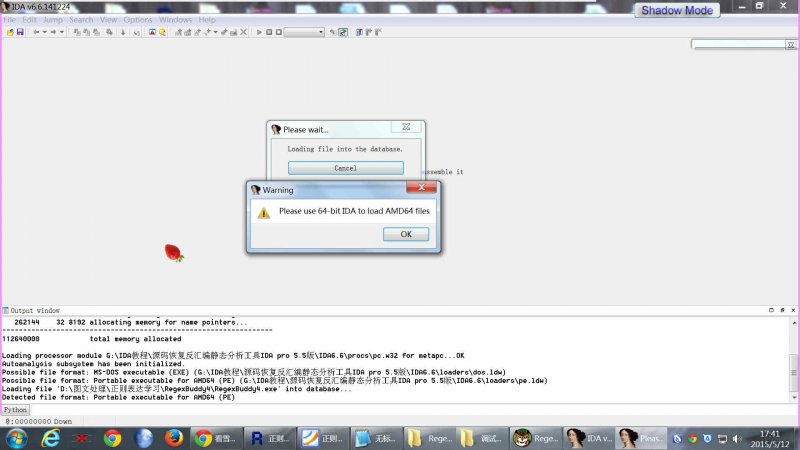Click the Open file toolbar icon
This screenshot has height=450, width=800.
click(x=10, y=32)
